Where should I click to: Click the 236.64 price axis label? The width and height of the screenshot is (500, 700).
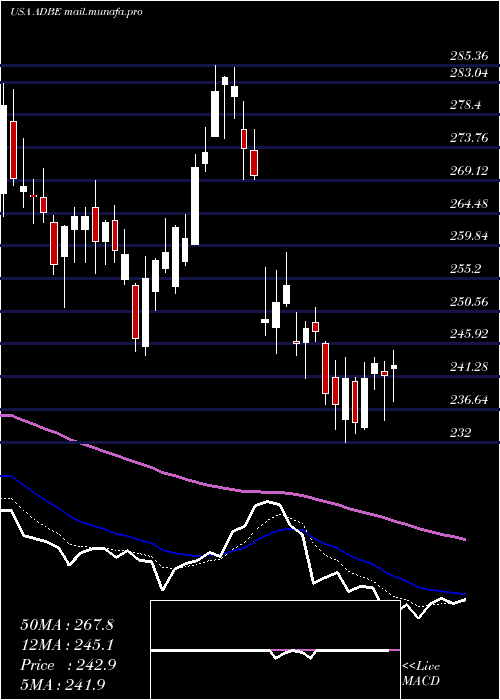469,400
